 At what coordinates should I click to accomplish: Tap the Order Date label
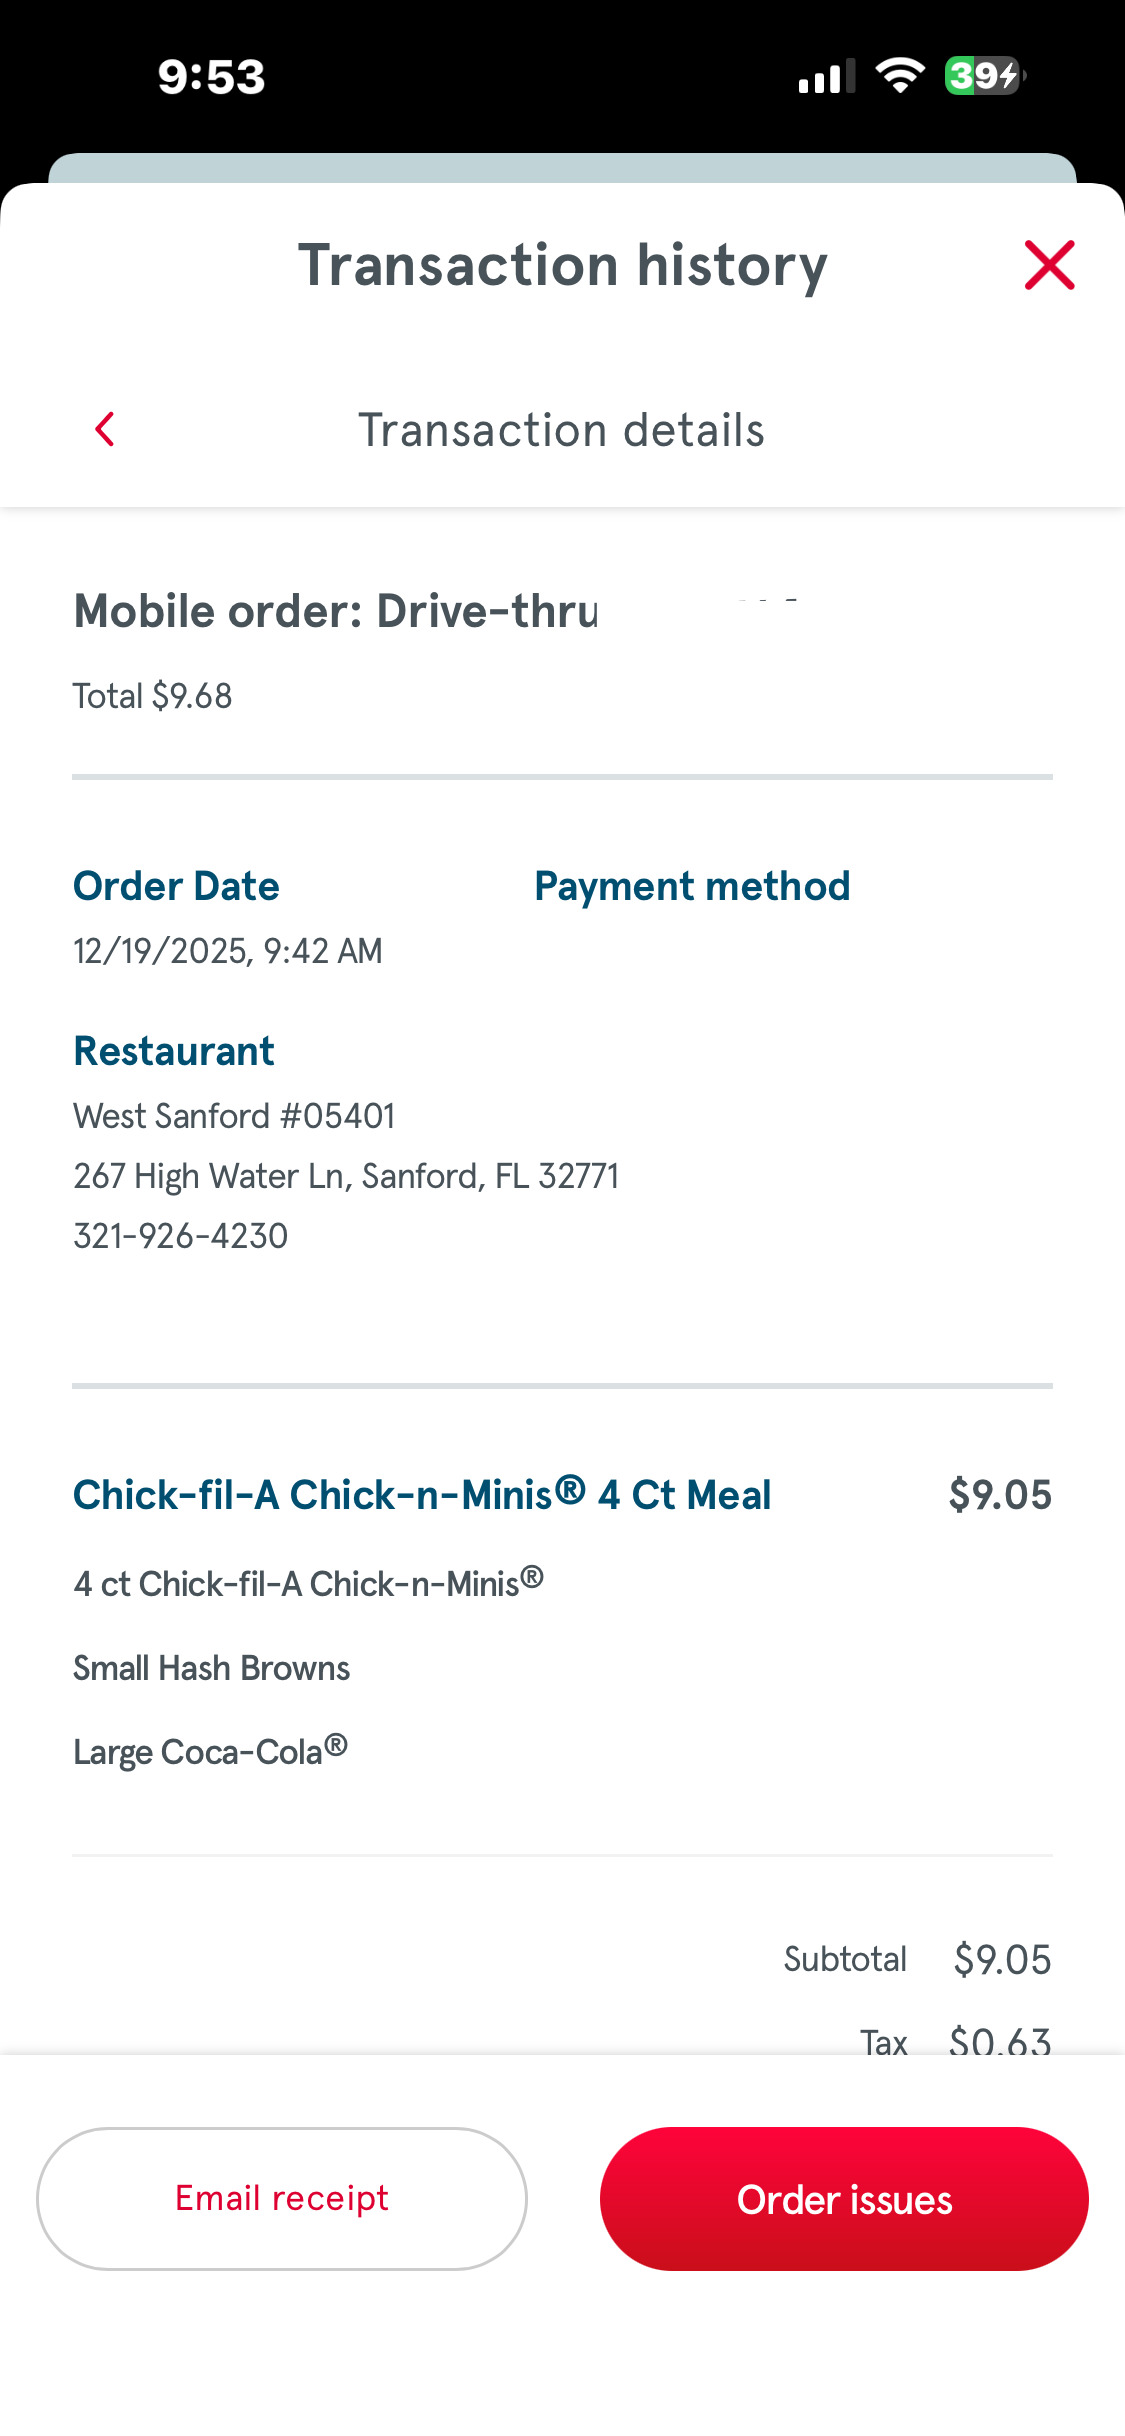pos(176,886)
